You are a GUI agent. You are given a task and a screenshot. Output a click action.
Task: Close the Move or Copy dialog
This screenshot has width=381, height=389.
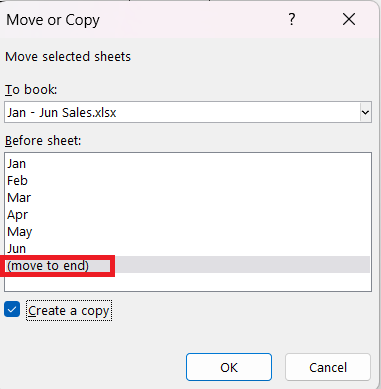pyautogui.click(x=349, y=20)
